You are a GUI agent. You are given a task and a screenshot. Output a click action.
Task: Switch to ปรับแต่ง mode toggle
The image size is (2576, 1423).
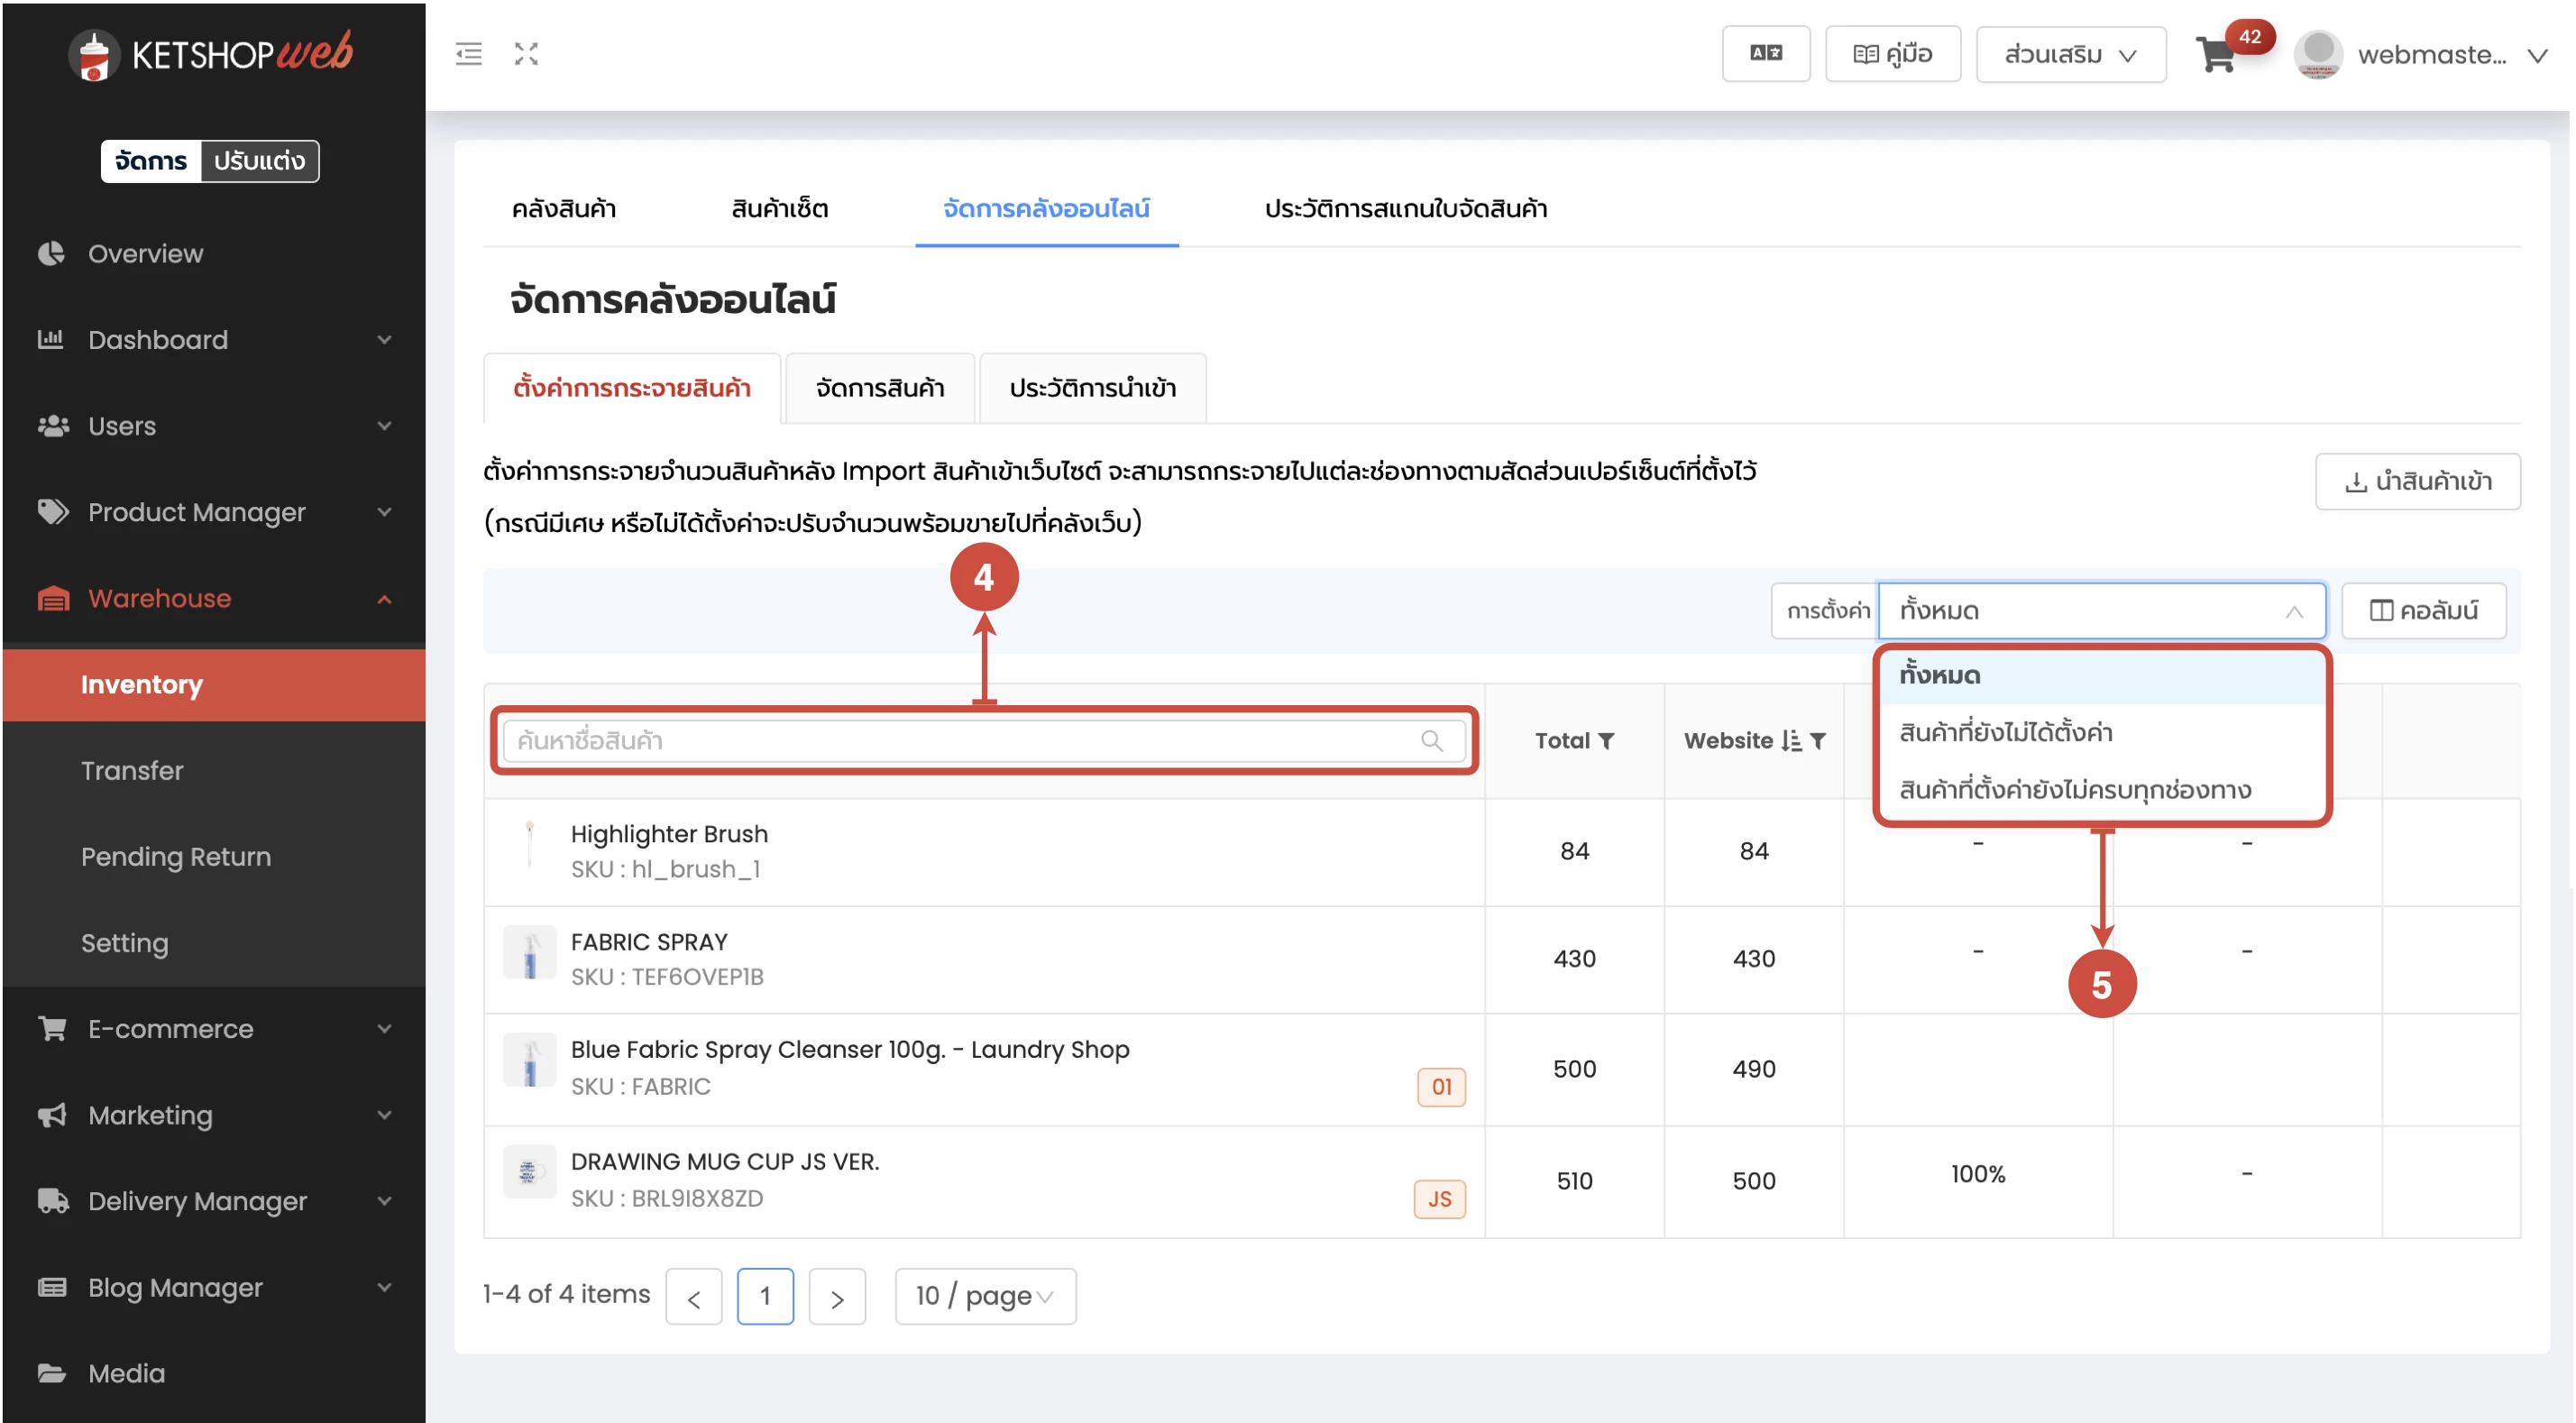(x=259, y=161)
